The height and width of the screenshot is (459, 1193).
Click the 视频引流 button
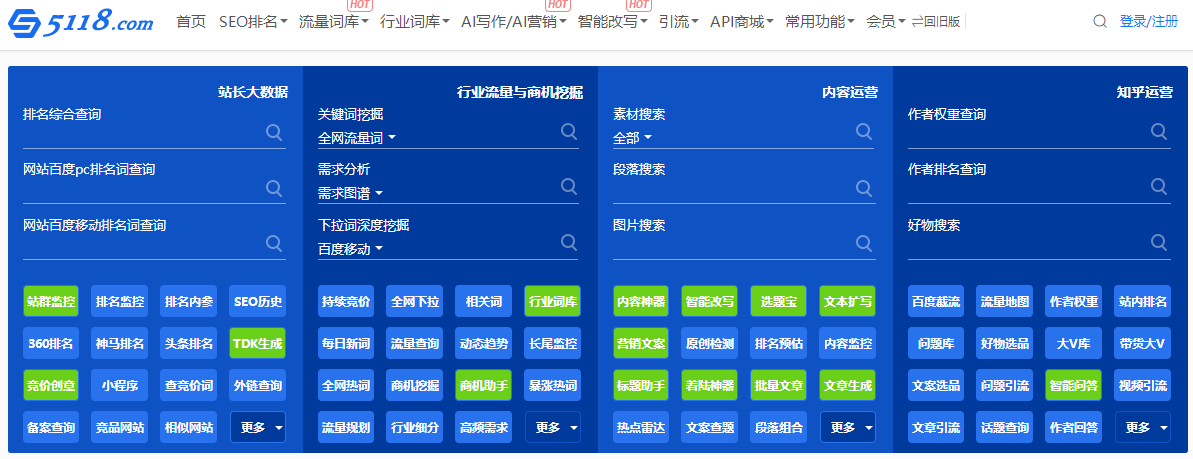tap(1143, 385)
